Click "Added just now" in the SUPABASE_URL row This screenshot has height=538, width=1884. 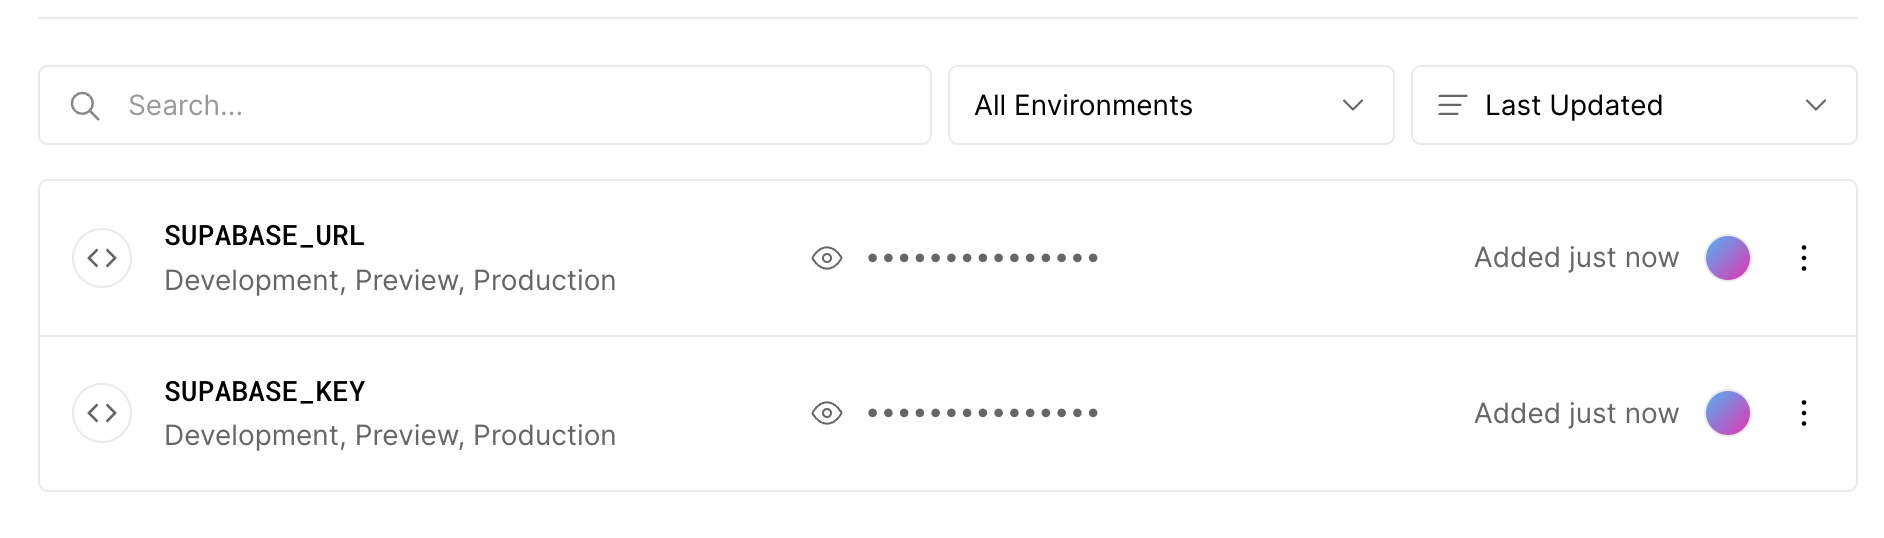coord(1576,258)
